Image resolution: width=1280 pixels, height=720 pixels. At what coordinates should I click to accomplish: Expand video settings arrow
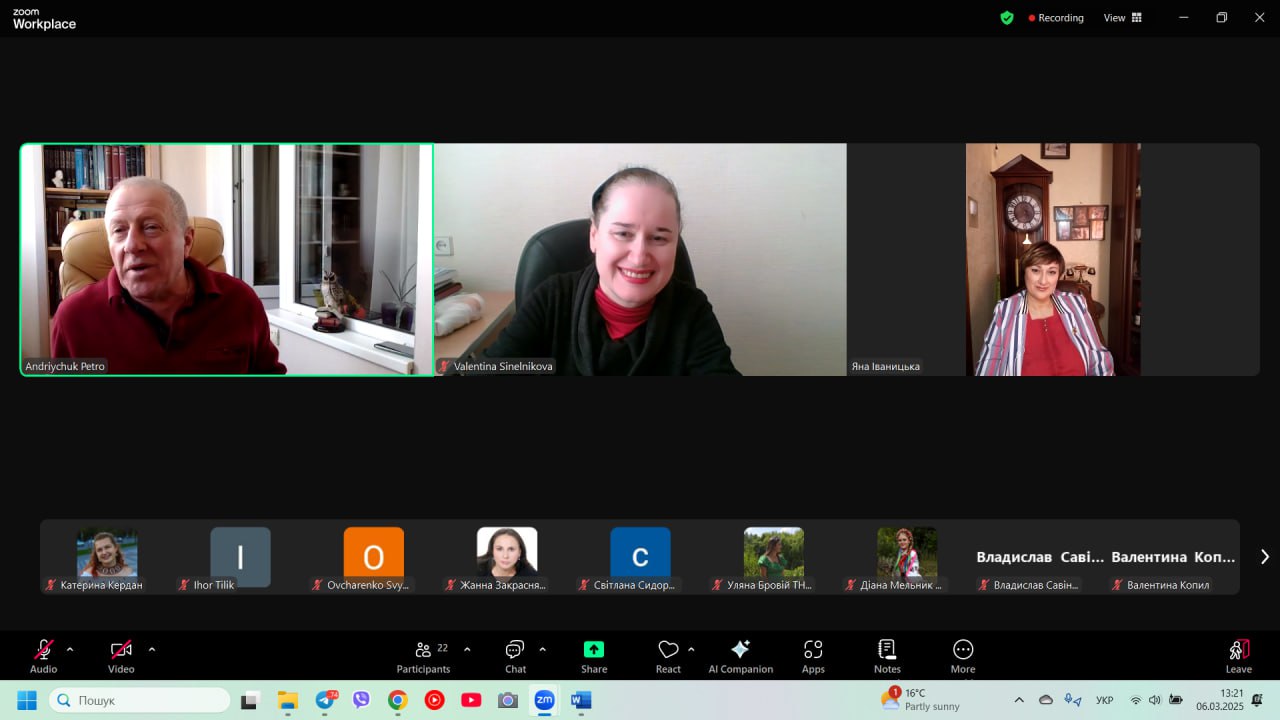[152, 649]
